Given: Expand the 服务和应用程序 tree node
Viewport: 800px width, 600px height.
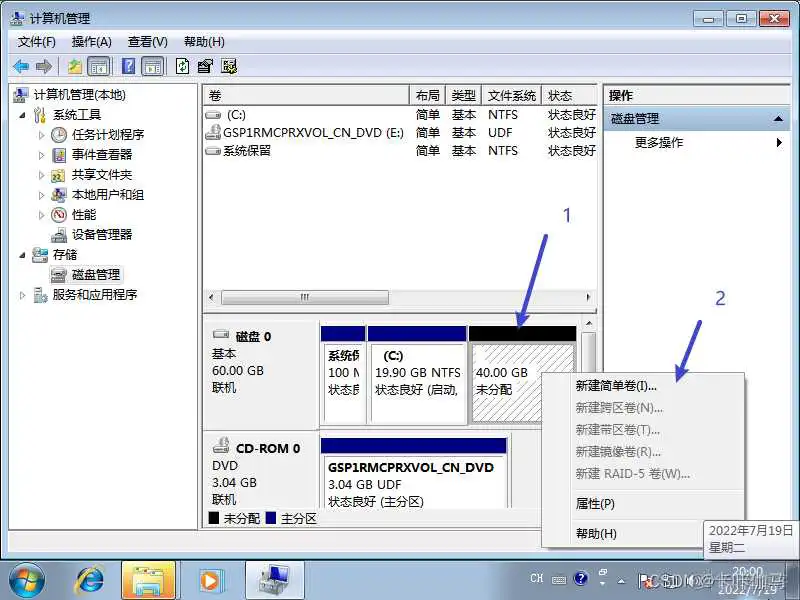Looking at the screenshot, I should pyautogui.click(x=20, y=294).
